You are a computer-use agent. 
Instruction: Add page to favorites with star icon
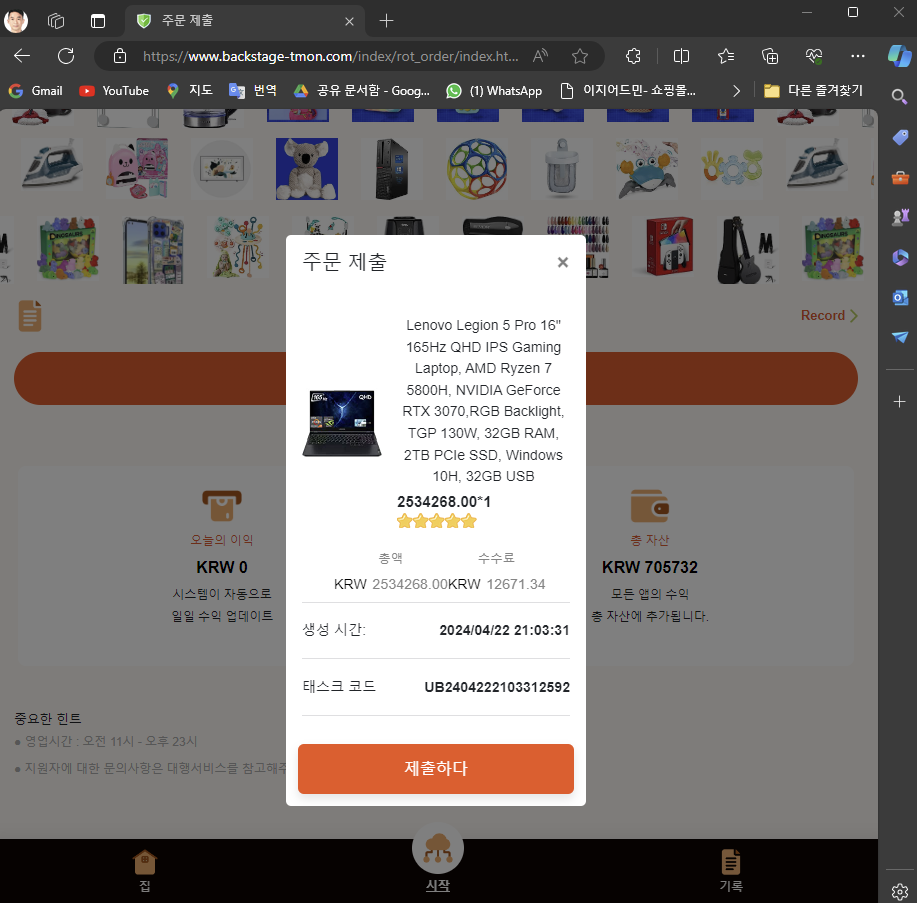(580, 56)
